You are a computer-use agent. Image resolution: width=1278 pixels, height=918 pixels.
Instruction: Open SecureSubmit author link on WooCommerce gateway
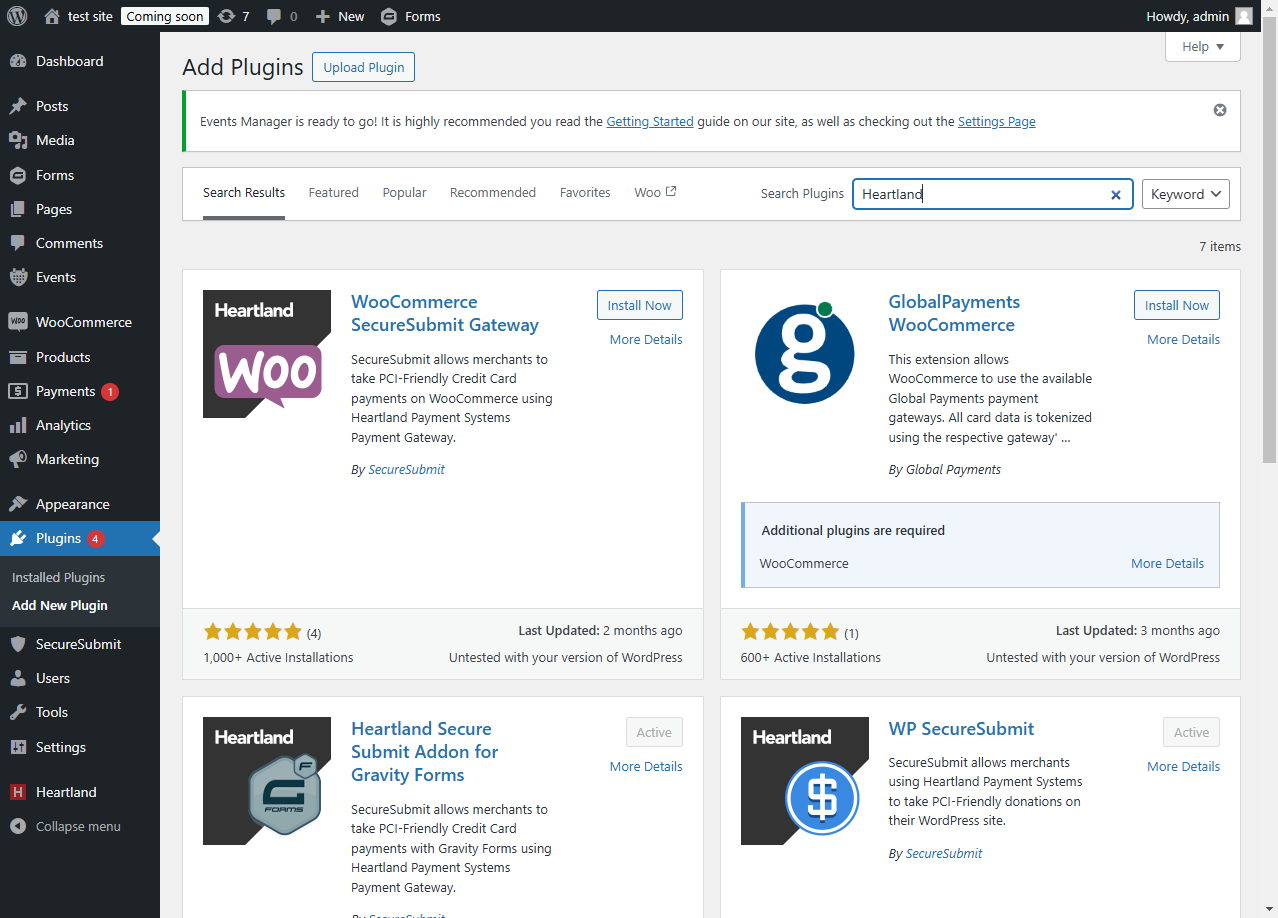click(406, 469)
